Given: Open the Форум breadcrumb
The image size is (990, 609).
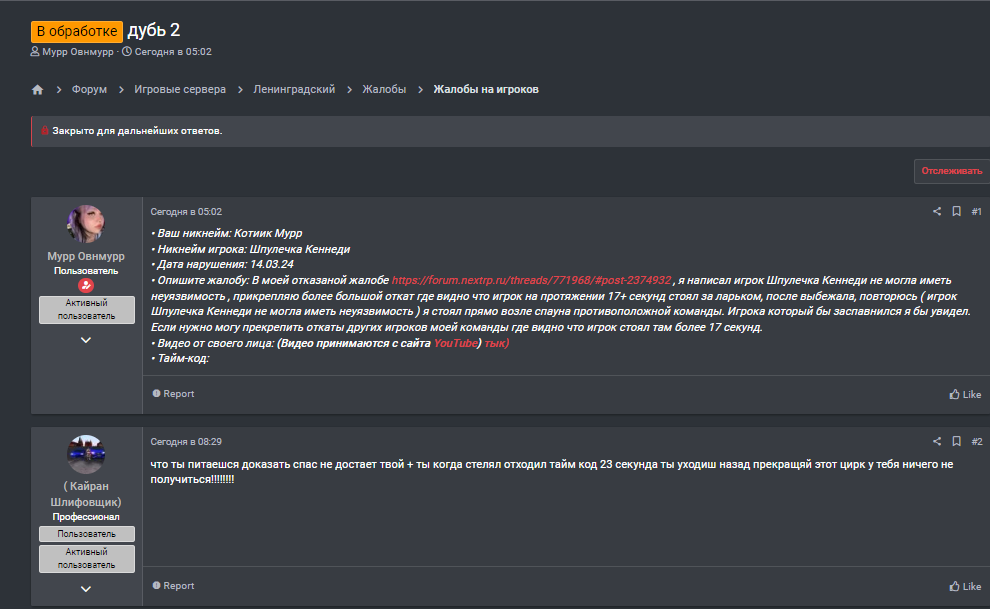Looking at the screenshot, I should tap(89, 90).
